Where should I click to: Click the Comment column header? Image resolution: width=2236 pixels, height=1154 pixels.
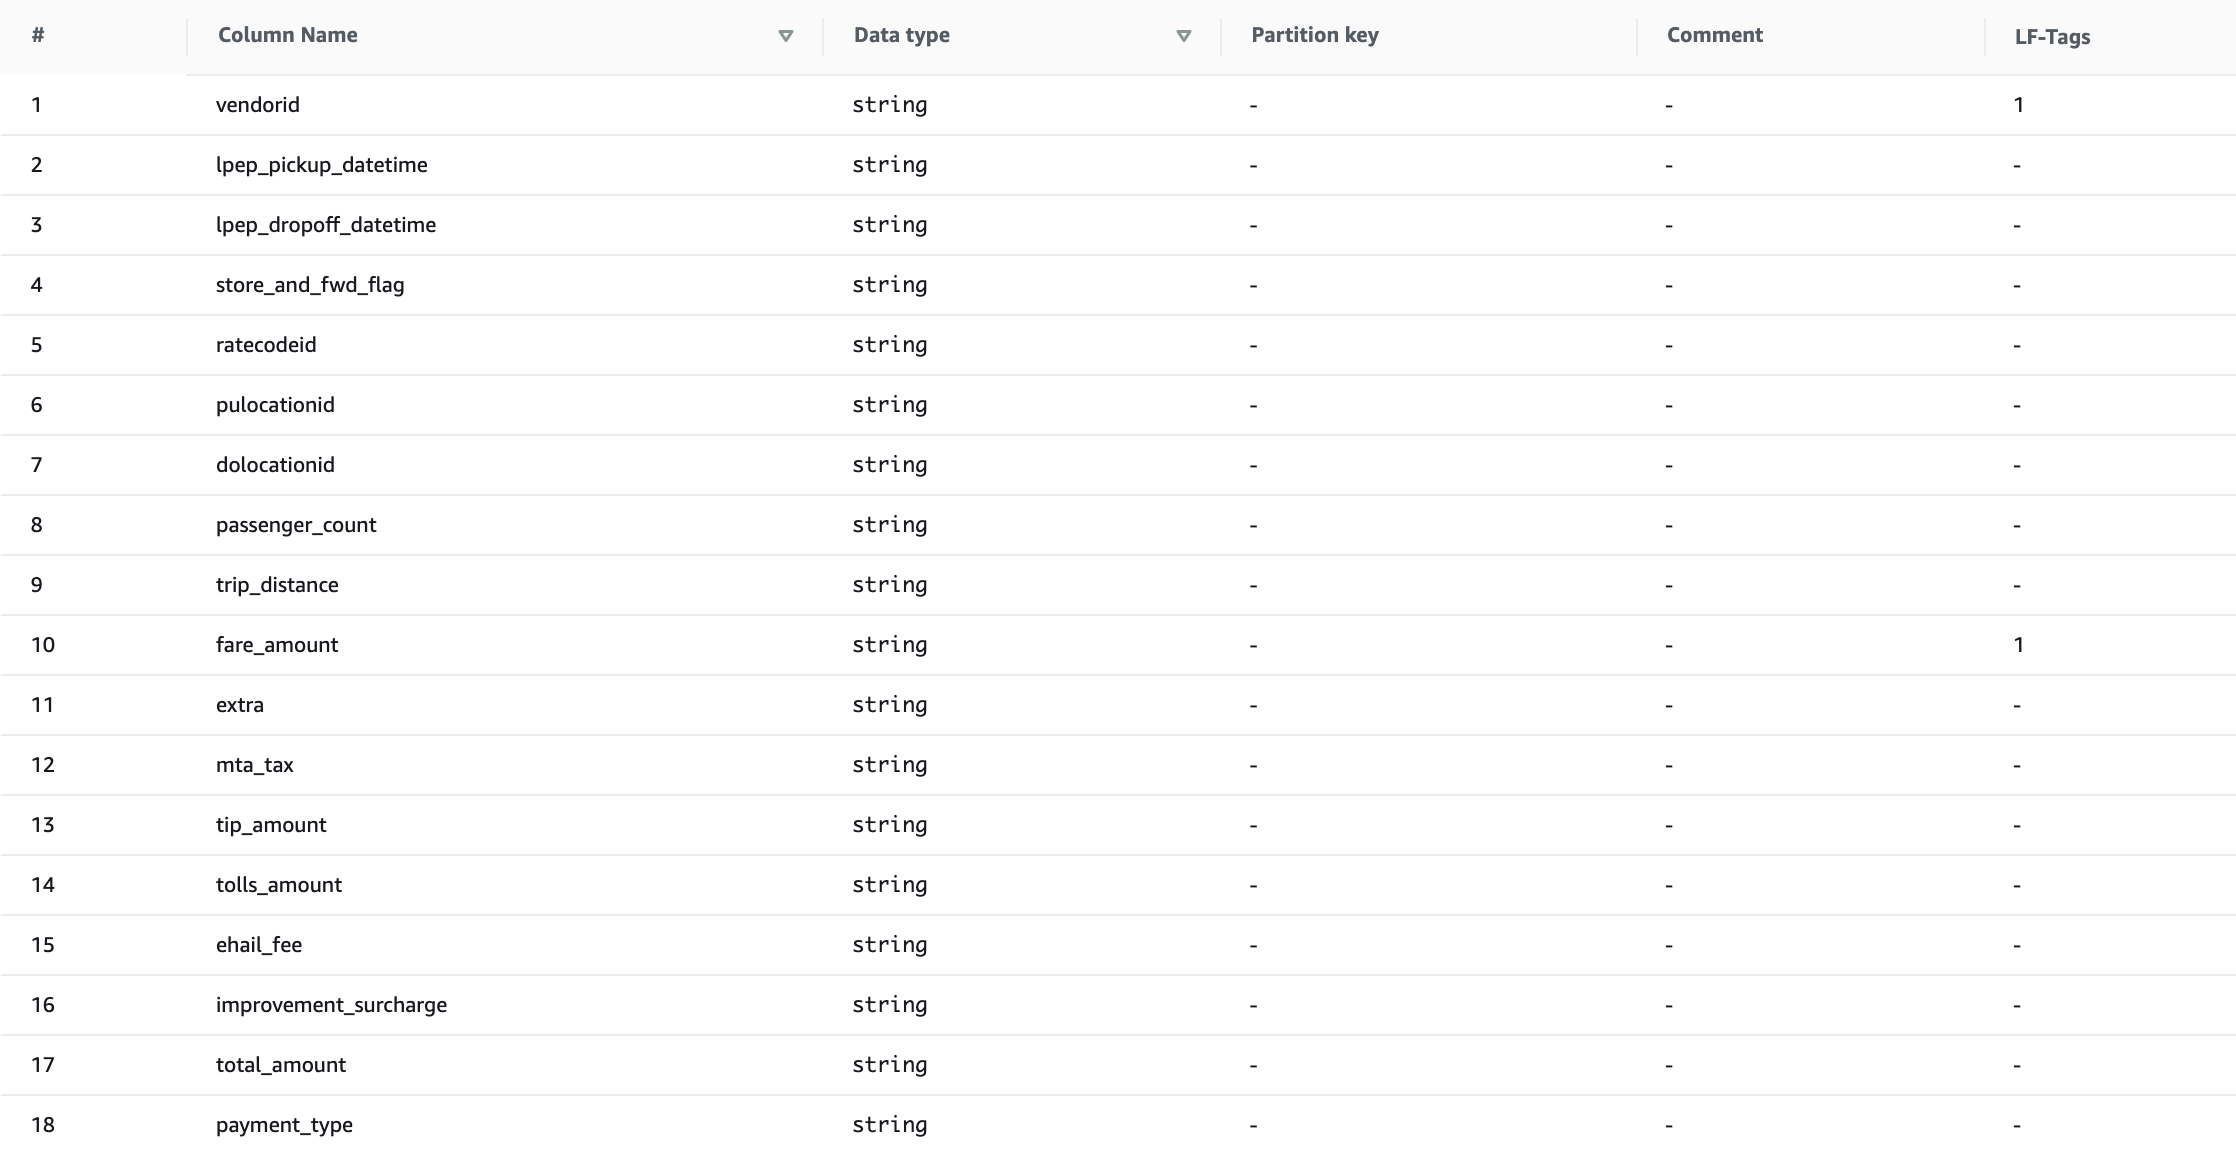pos(1714,35)
